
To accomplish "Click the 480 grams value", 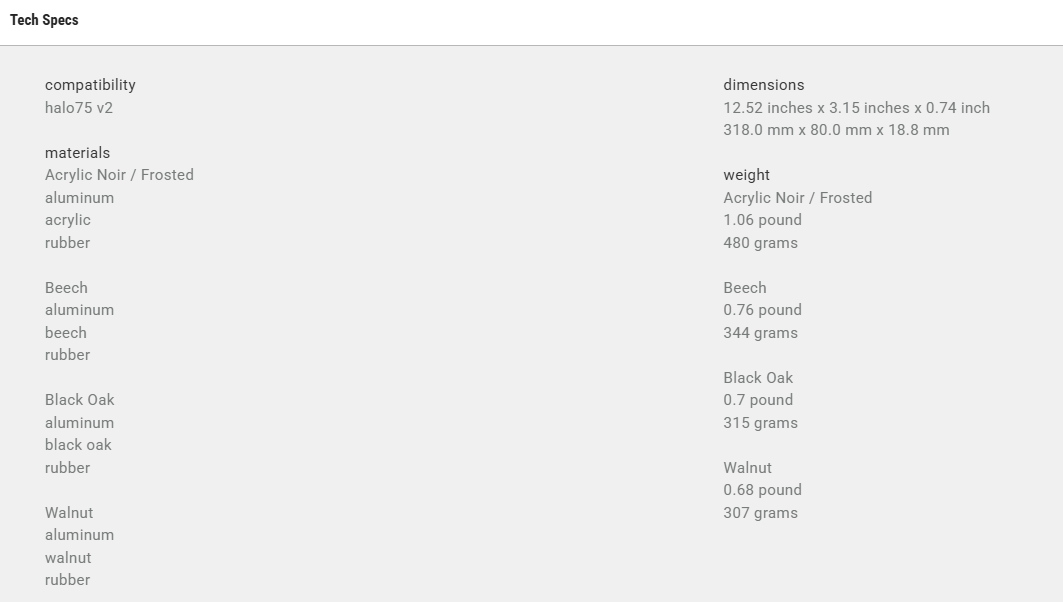I will 760,243.
